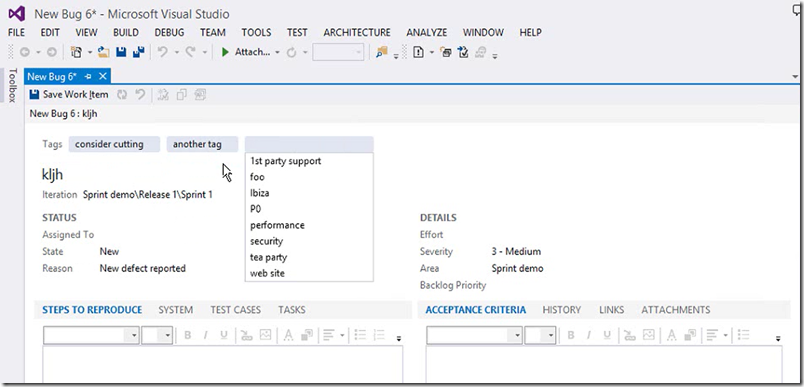Screen dimensions: 804x387
Task: Choose '1st party support' tag suggestion
Action: pos(309,161)
